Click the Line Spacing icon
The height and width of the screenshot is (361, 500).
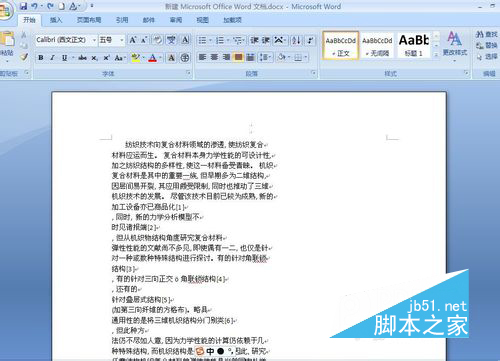click(x=264, y=57)
